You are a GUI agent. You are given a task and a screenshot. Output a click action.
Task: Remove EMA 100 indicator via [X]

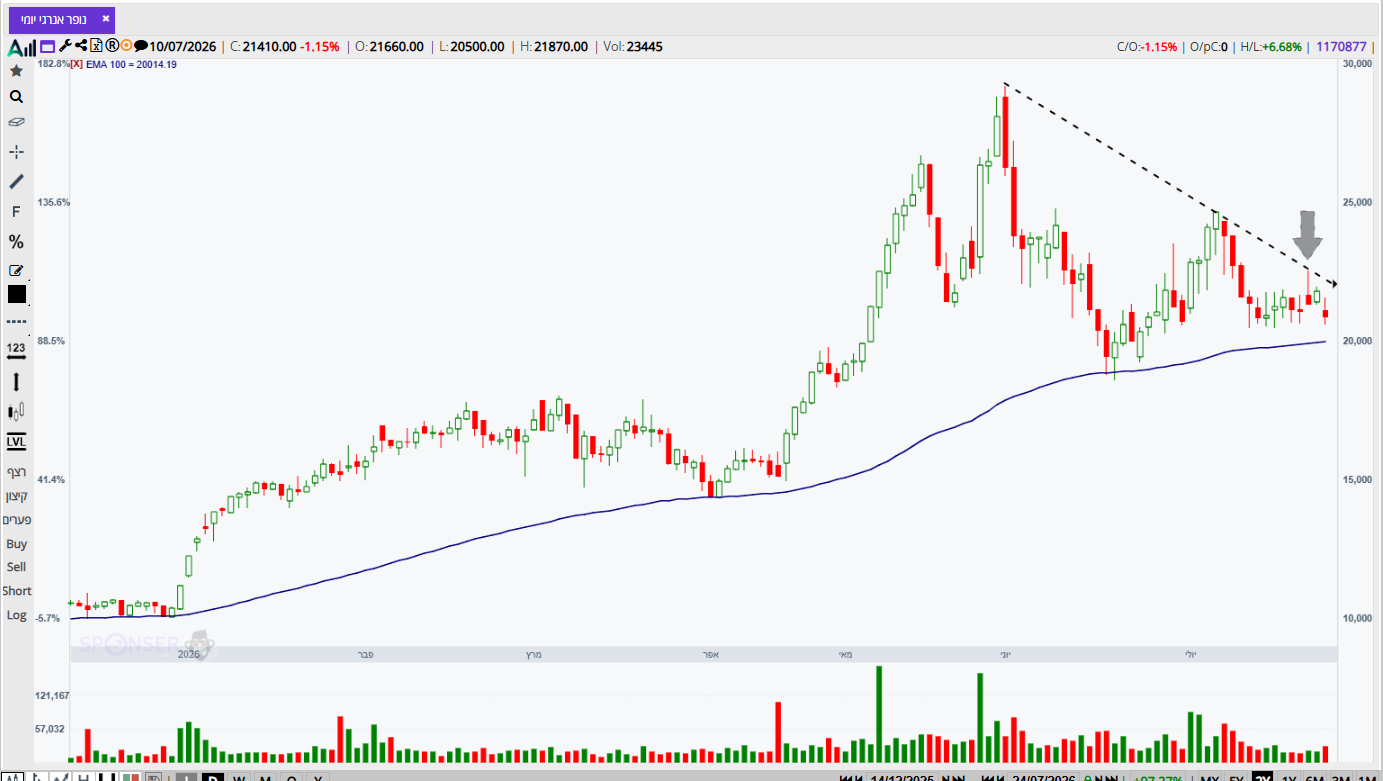[77, 64]
